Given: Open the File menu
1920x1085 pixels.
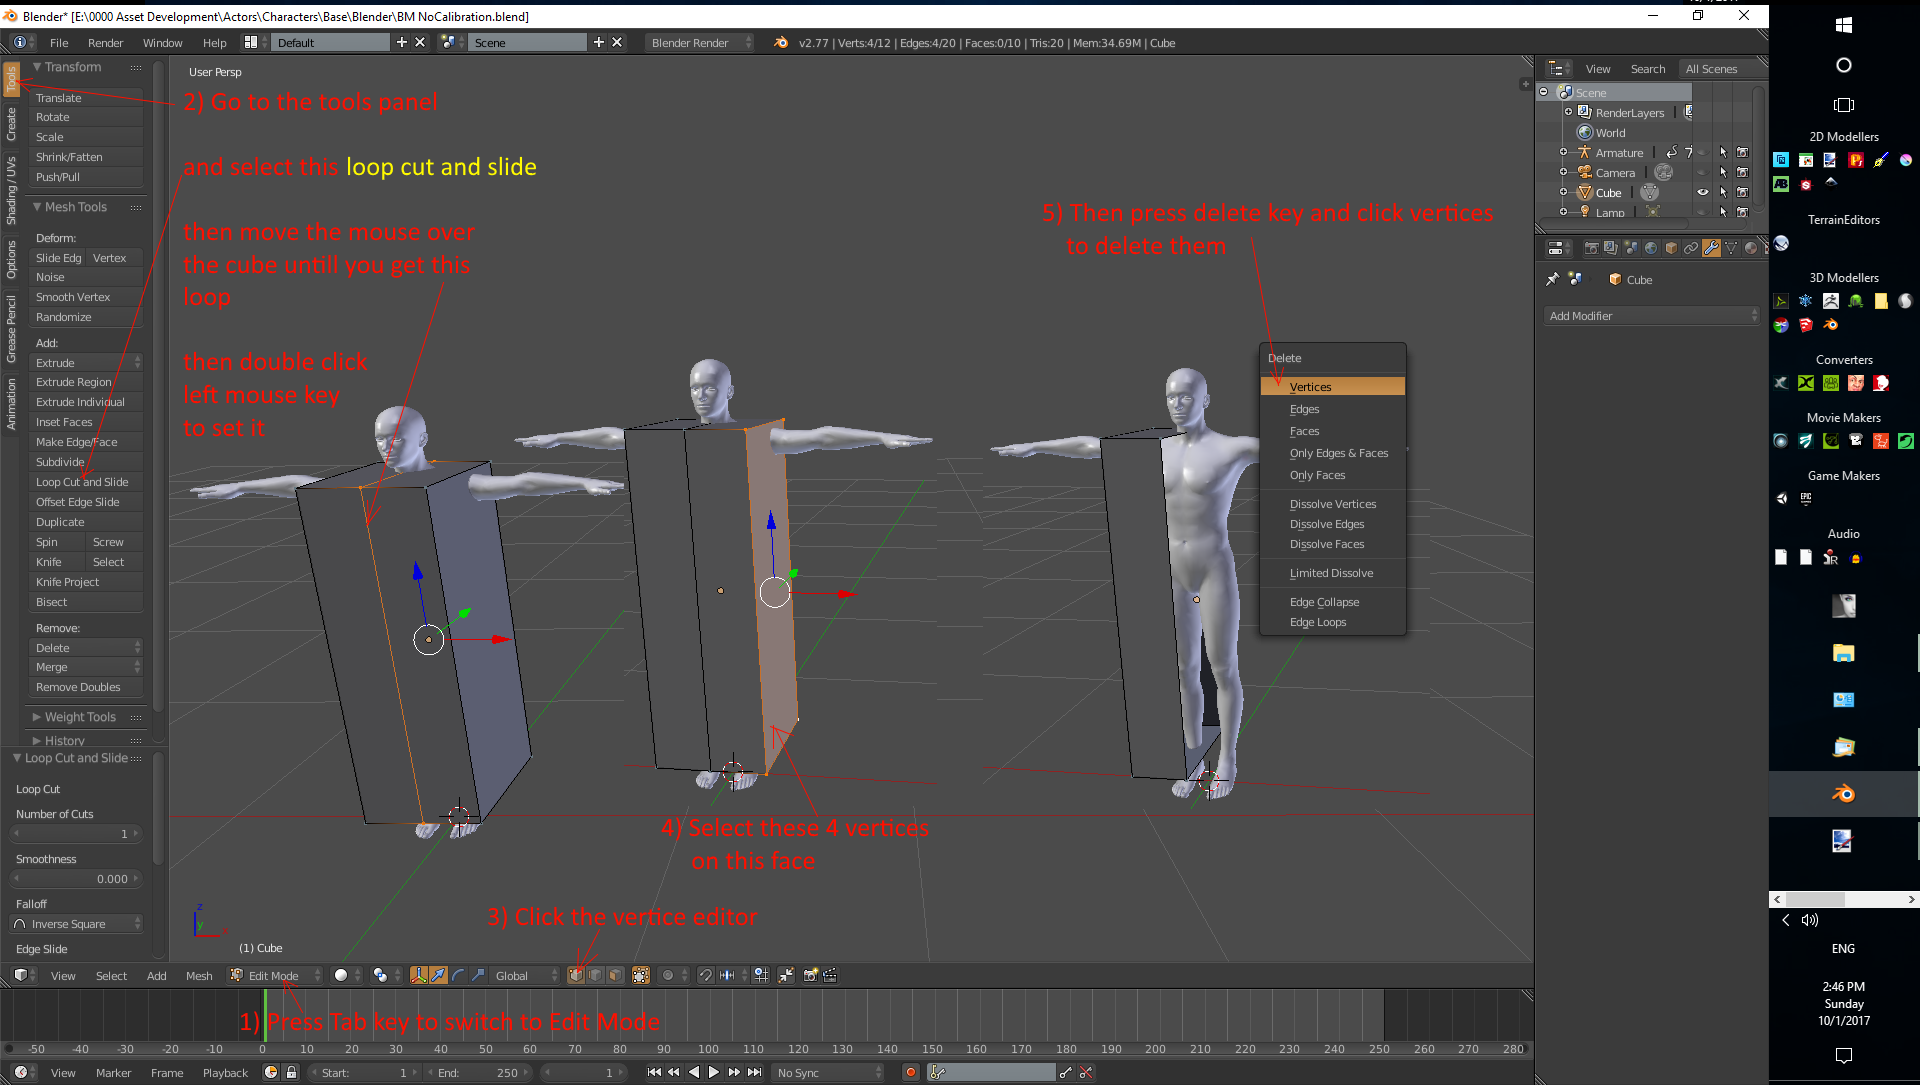Looking at the screenshot, I should [59, 42].
